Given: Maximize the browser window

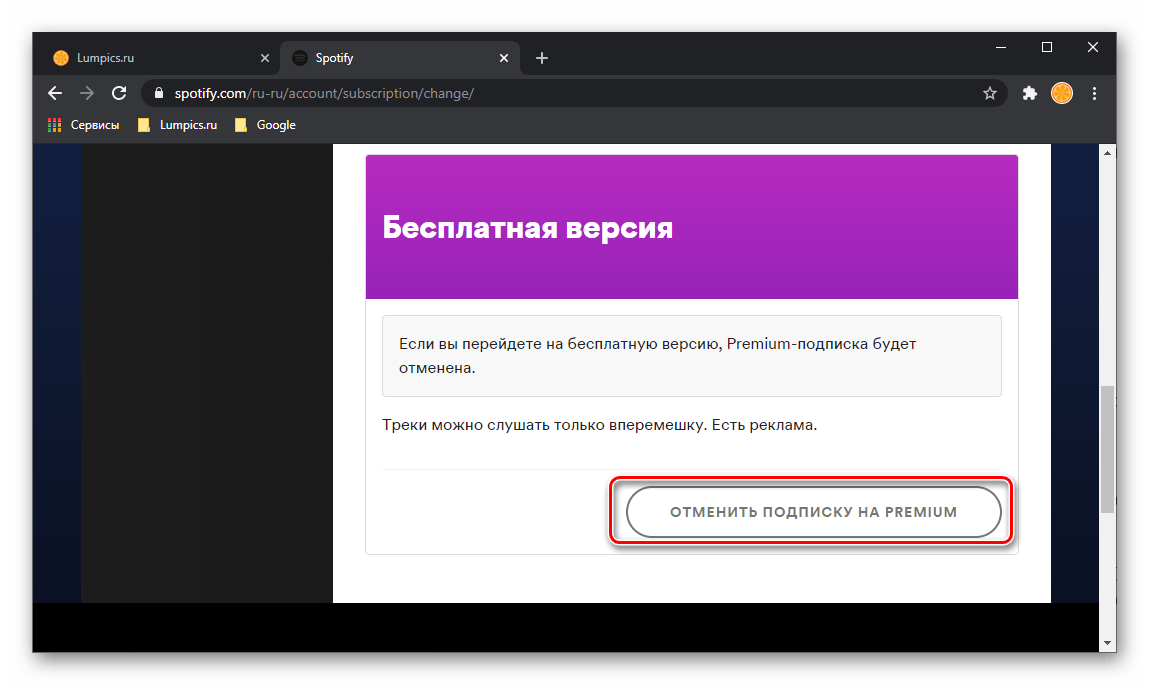Looking at the screenshot, I should [1047, 47].
